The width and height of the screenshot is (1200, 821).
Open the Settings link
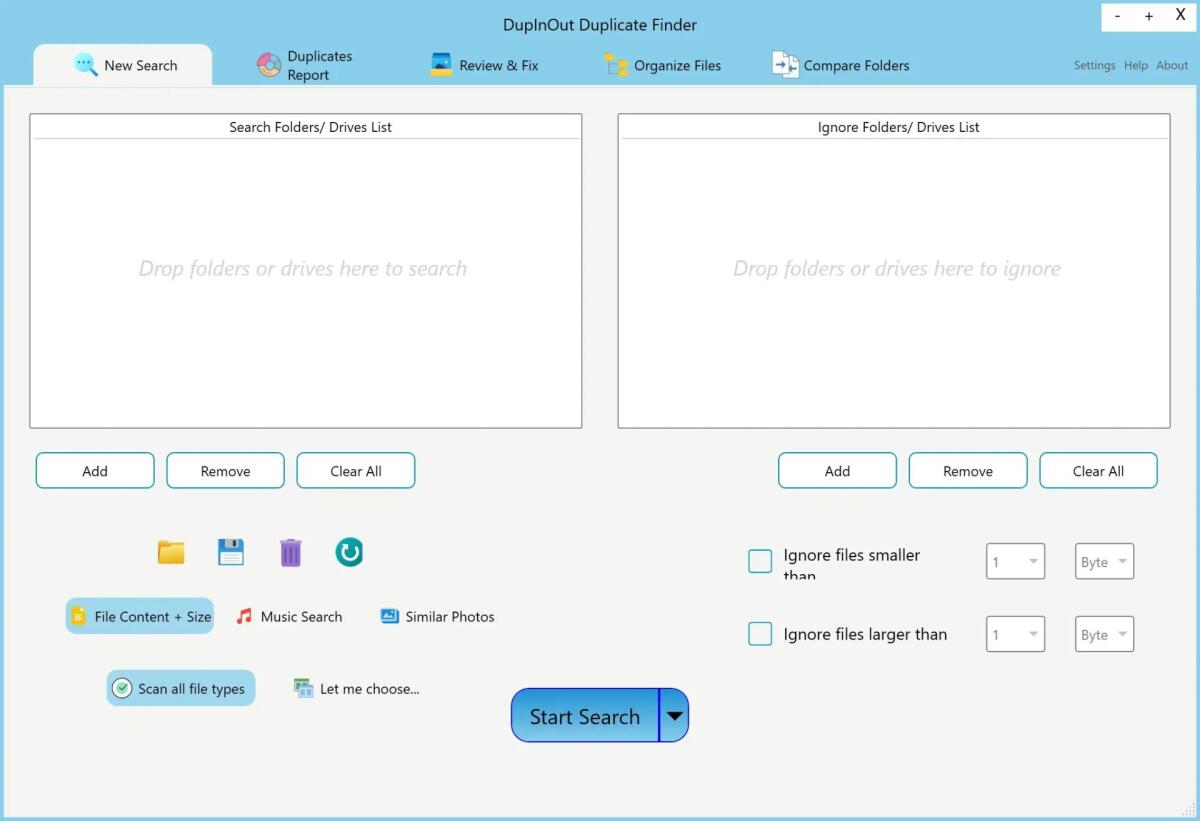click(x=1094, y=65)
